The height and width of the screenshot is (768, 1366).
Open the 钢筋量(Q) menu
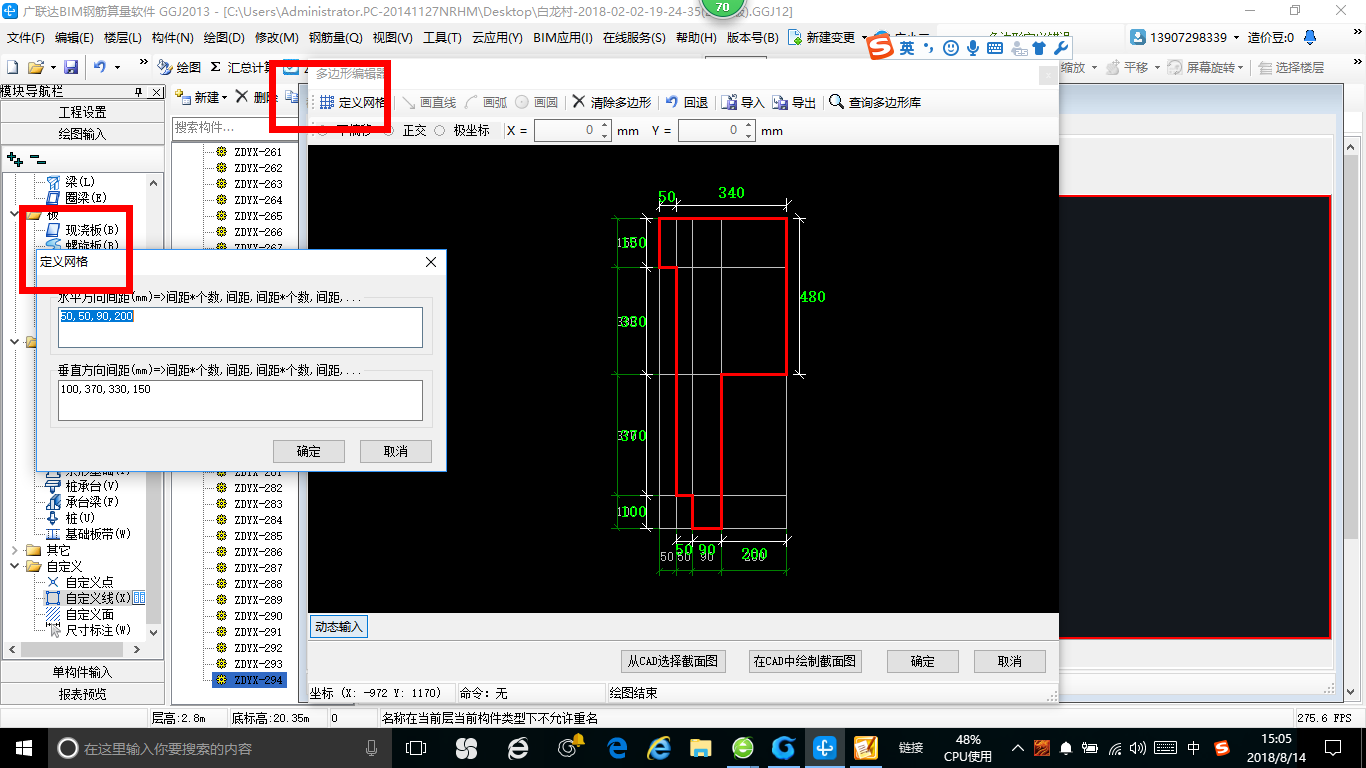pos(335,38)
